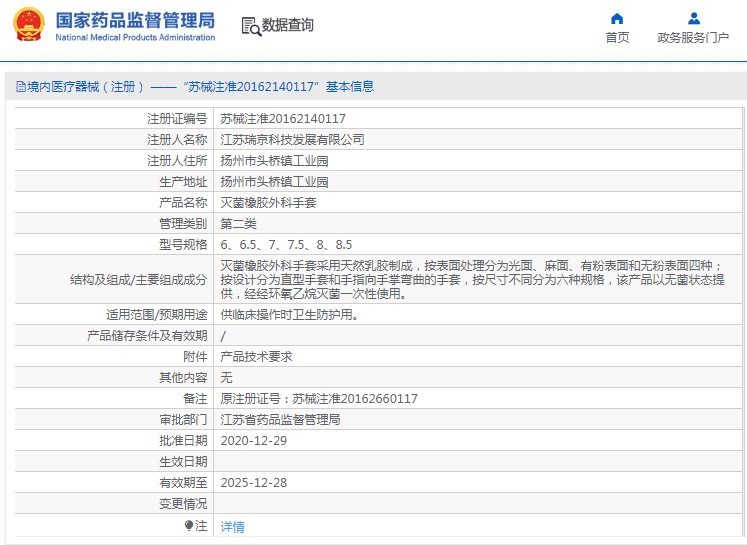Open 政务服务门户 user icon

pyautogui.click(x=694, y=19)
